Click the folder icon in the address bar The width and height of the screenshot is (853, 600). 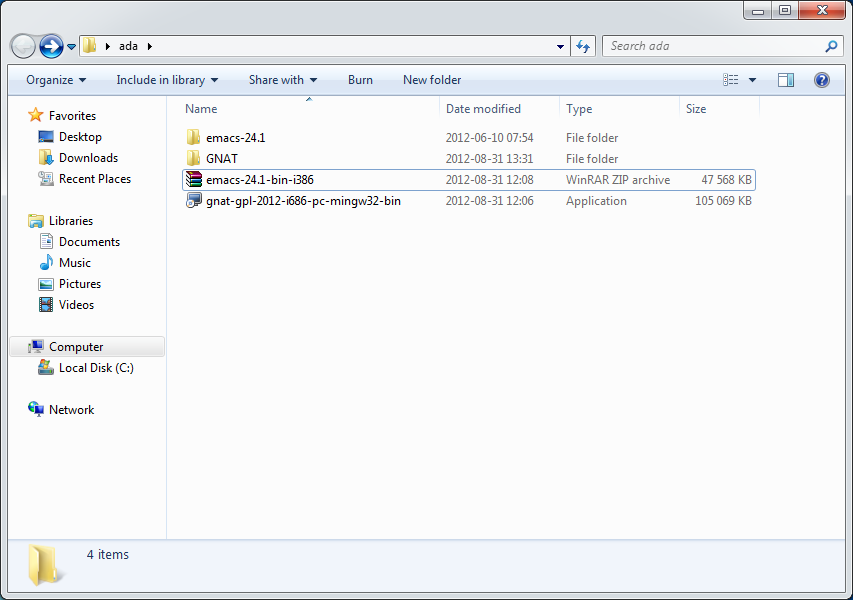tap(90, 46)
